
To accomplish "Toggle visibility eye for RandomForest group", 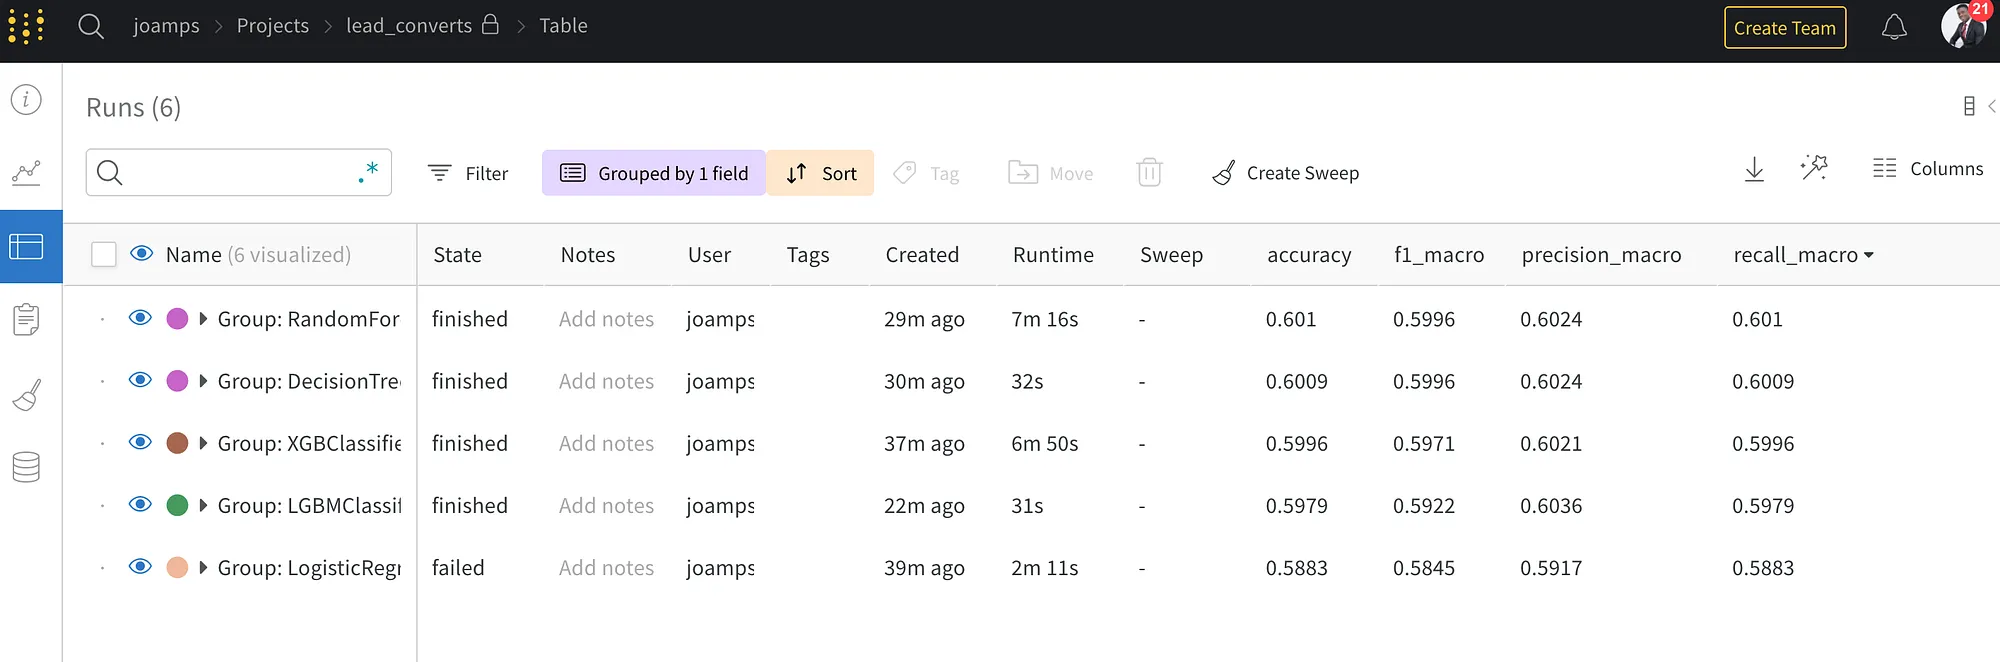I will pos(140,318).
